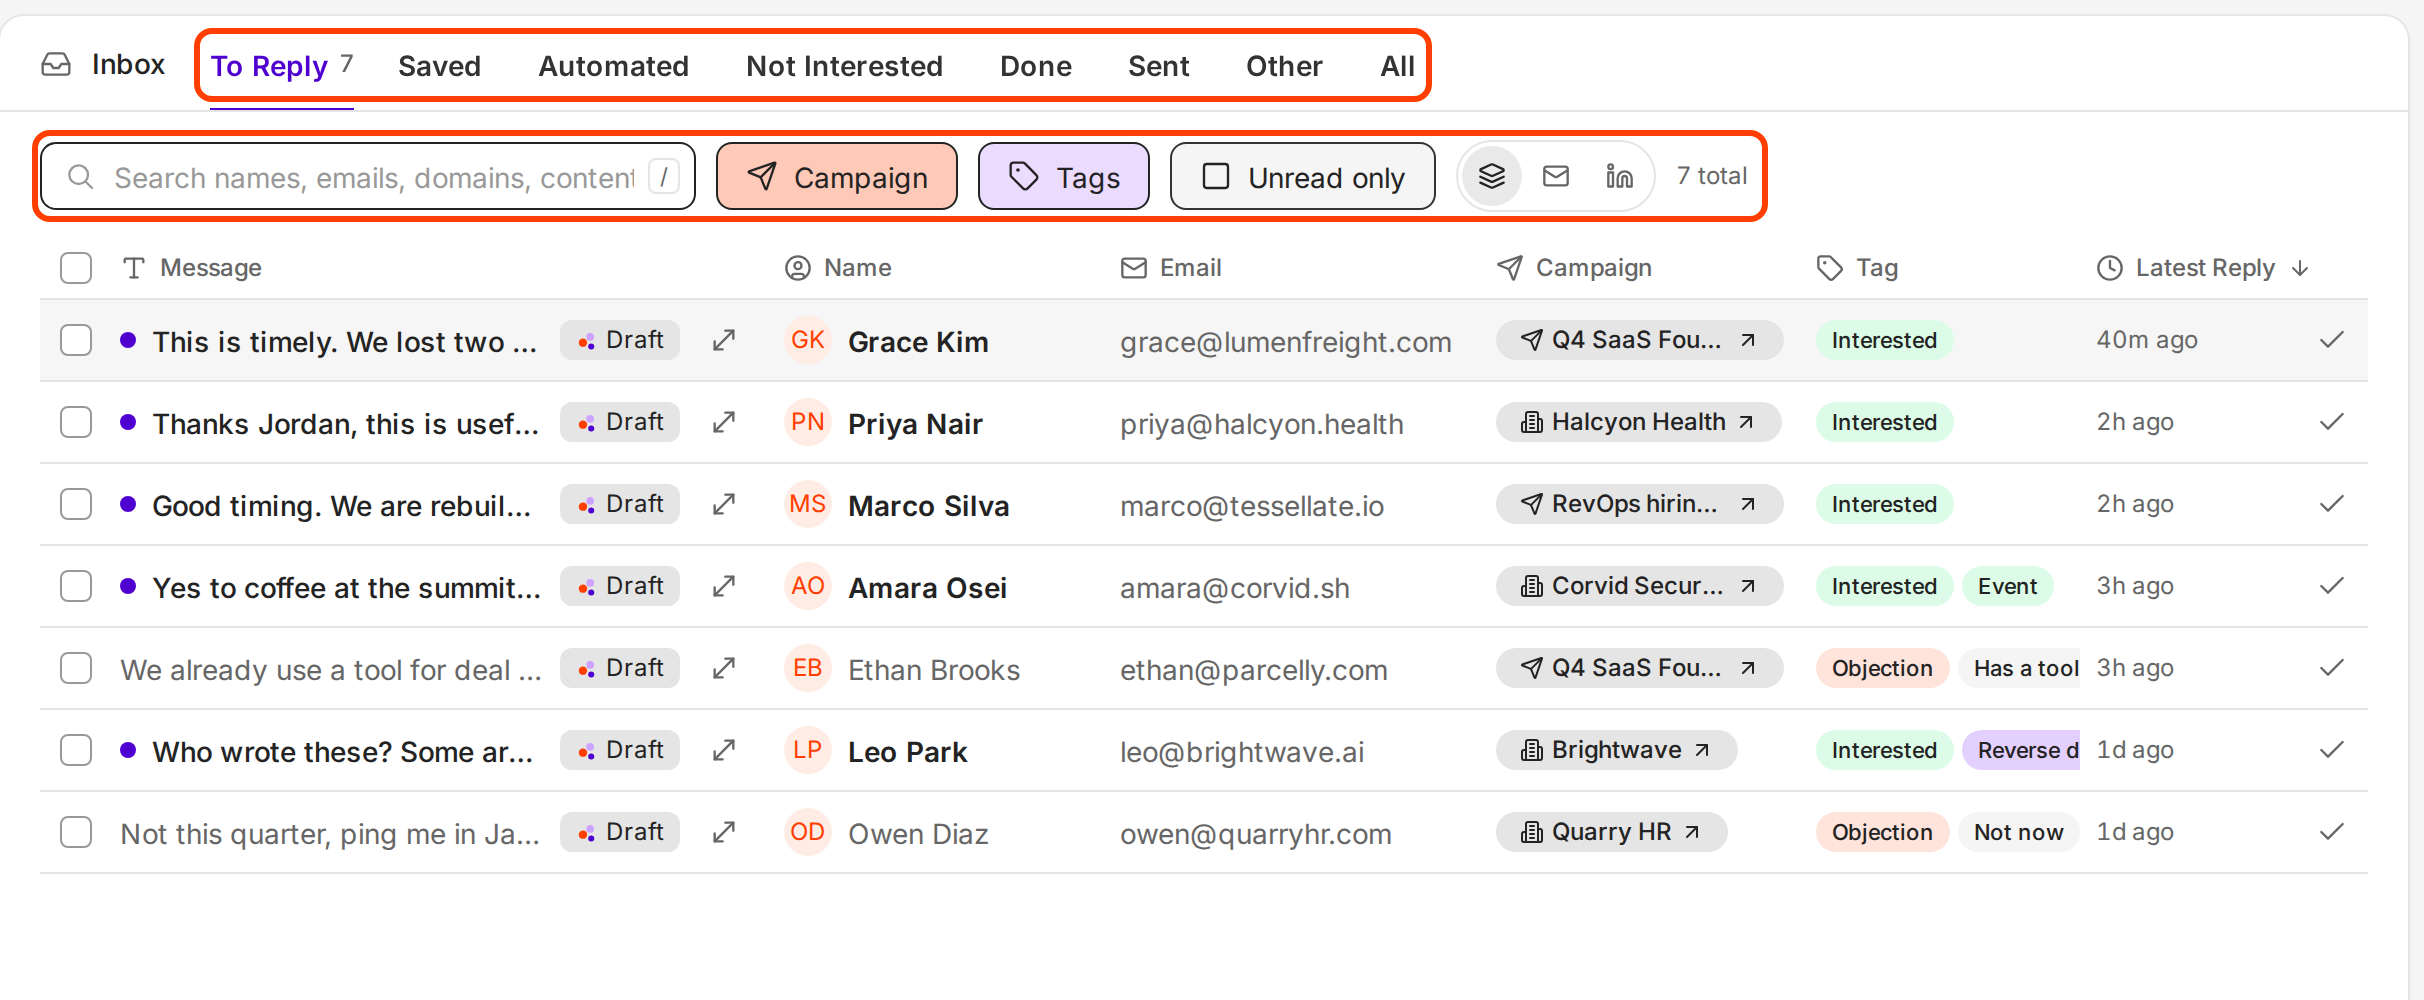Filter inbox by email channel icon
The image size is (2424, 1000).
coord(1556,176)
